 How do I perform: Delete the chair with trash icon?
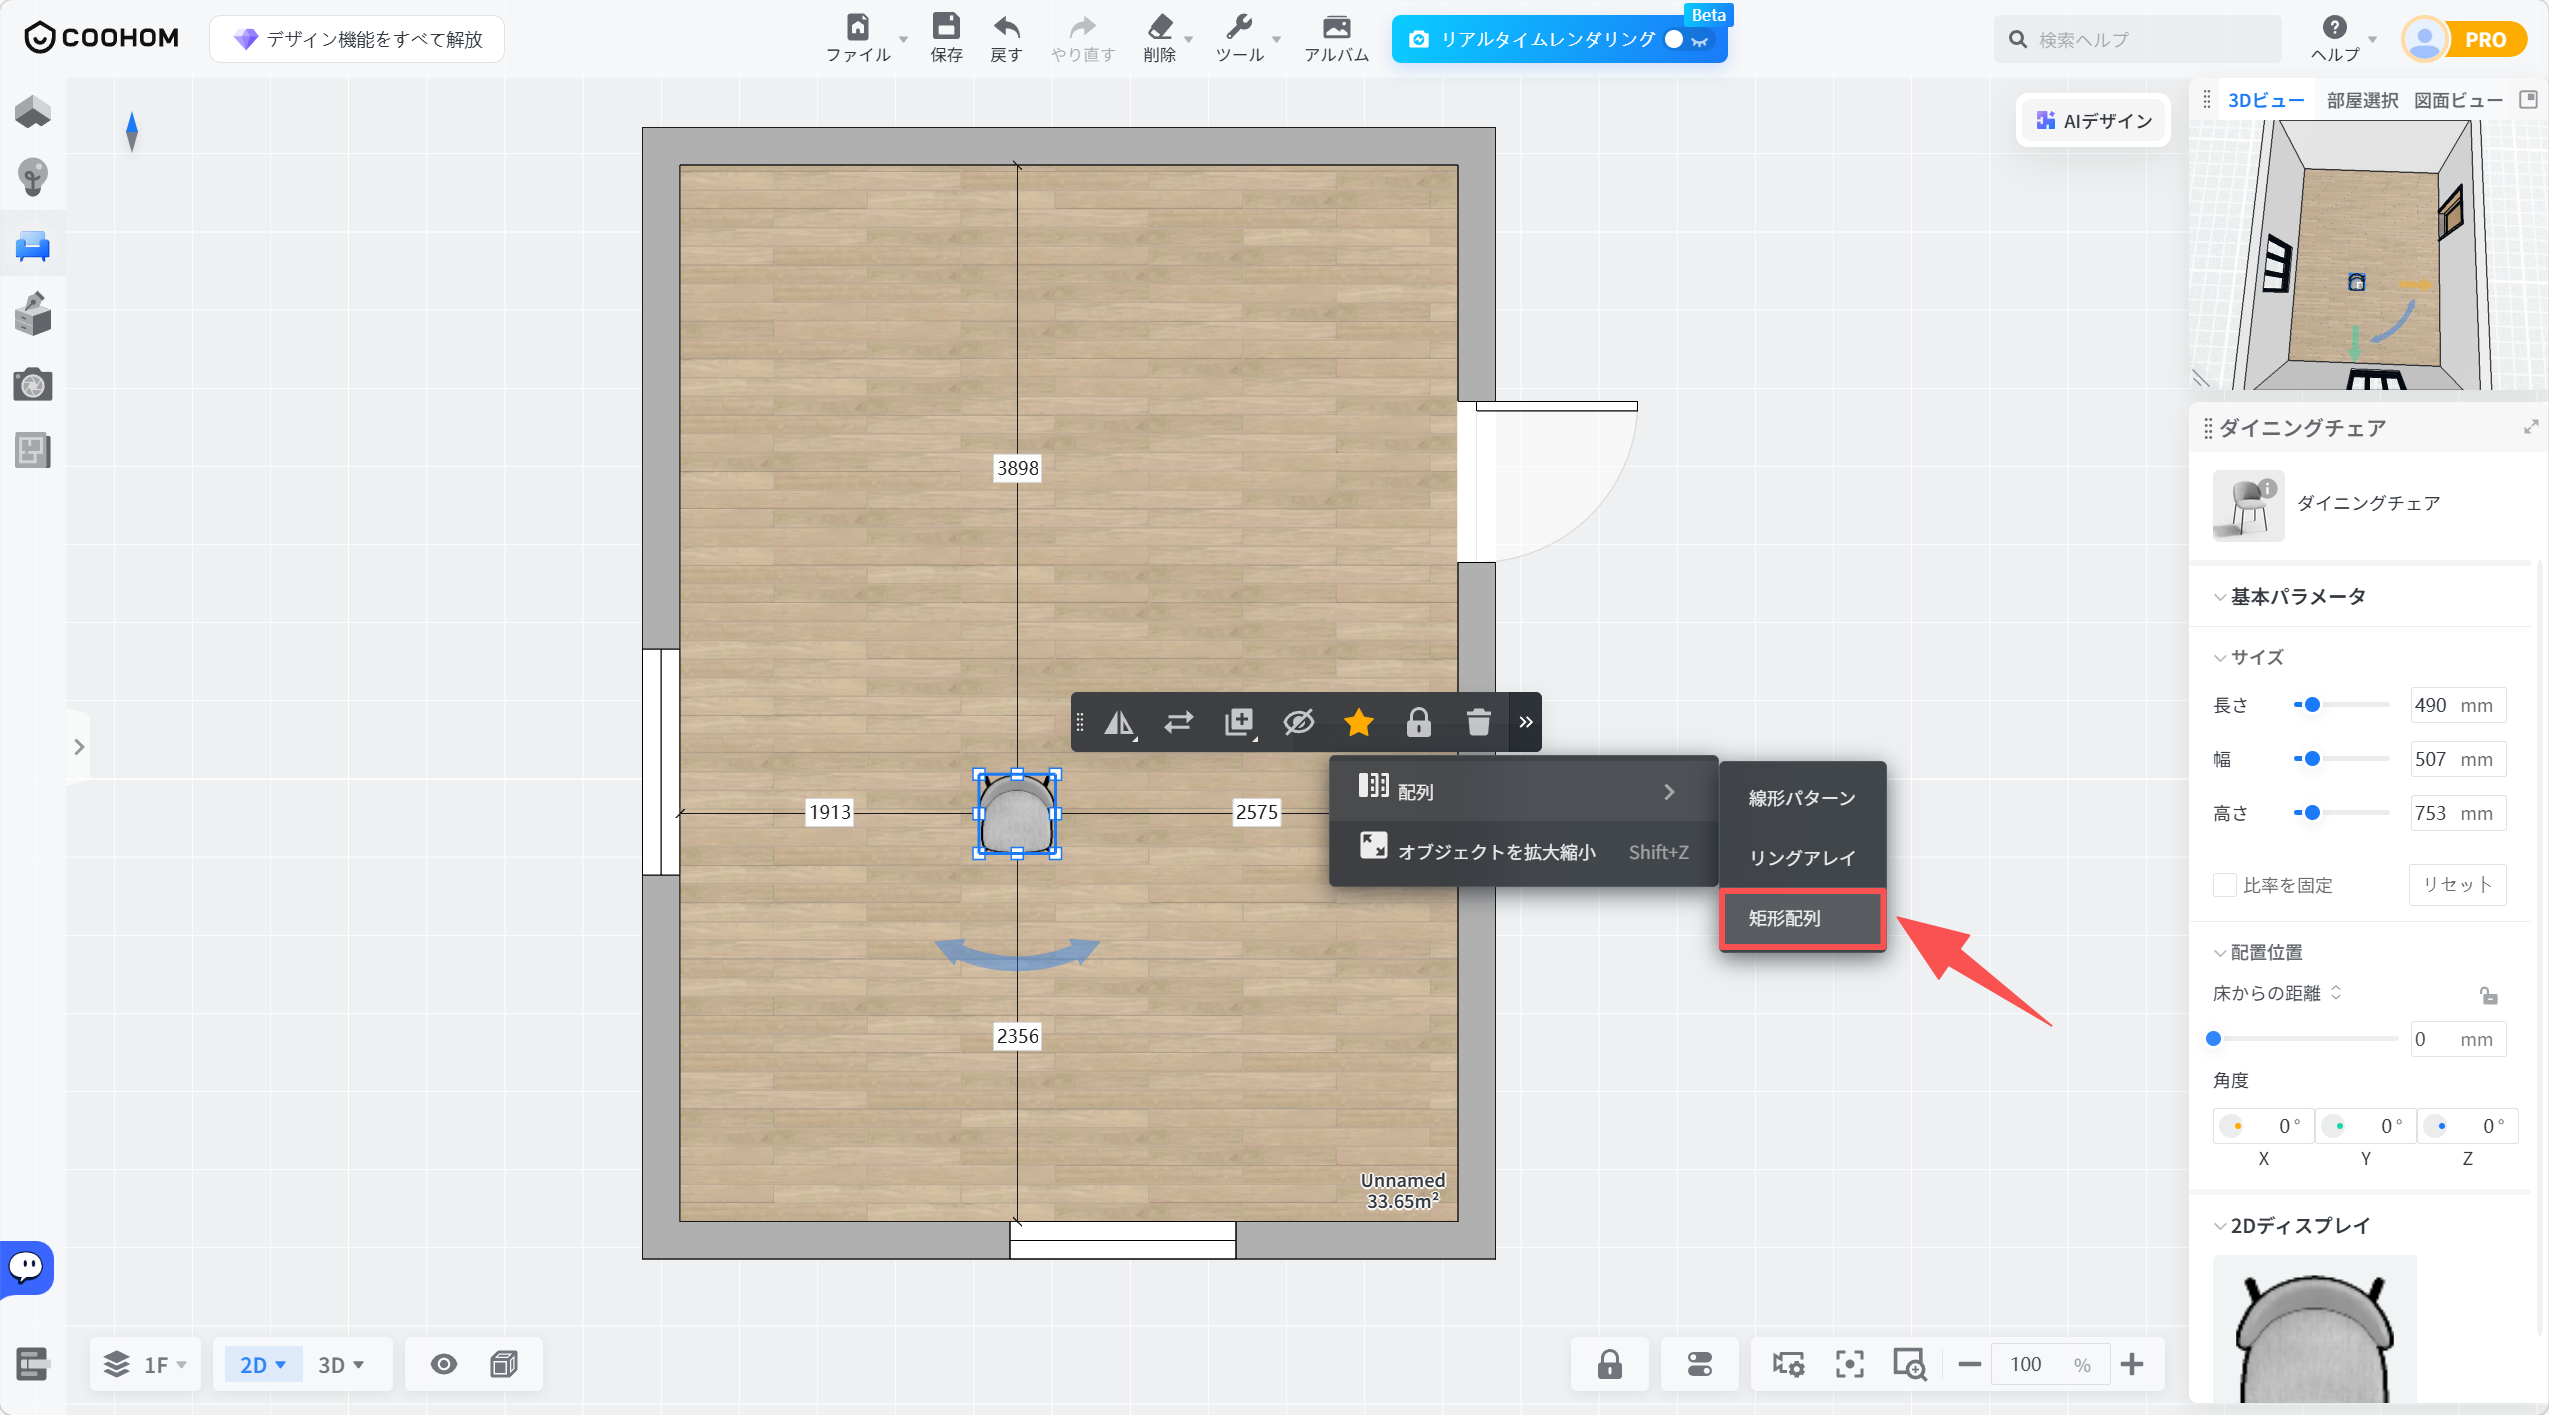1479,722
